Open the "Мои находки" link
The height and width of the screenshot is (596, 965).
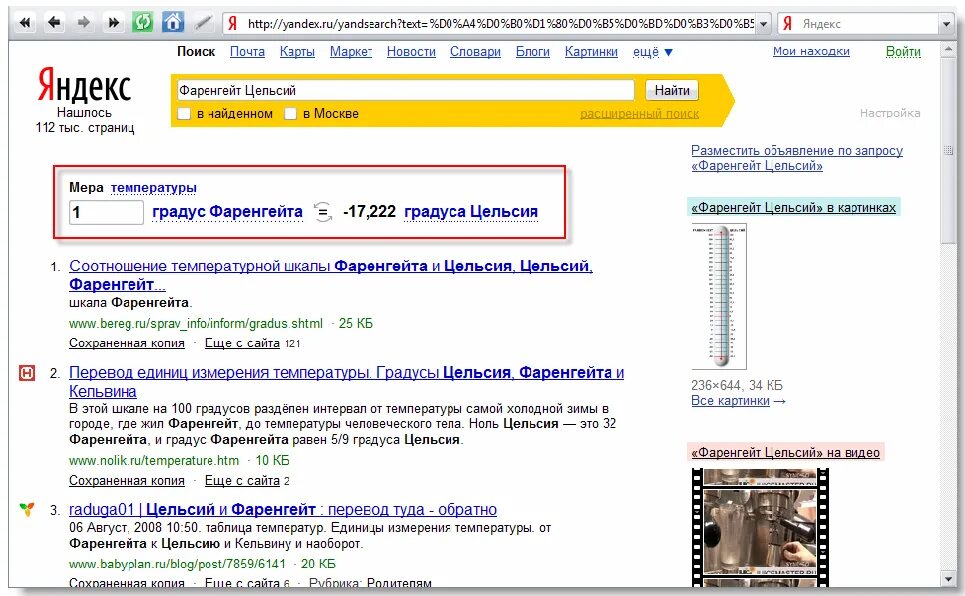pyautogui.click(x=811, y=52)
